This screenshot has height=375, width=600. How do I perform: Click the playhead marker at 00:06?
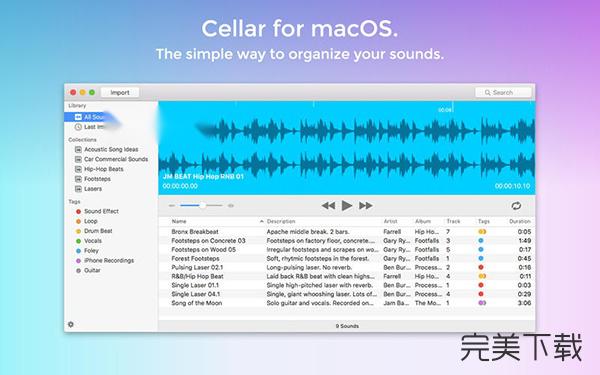[x=453, y=107]
